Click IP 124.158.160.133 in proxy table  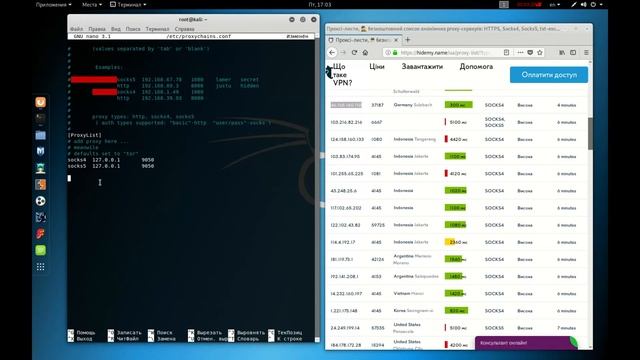click(x=347, y=139)
